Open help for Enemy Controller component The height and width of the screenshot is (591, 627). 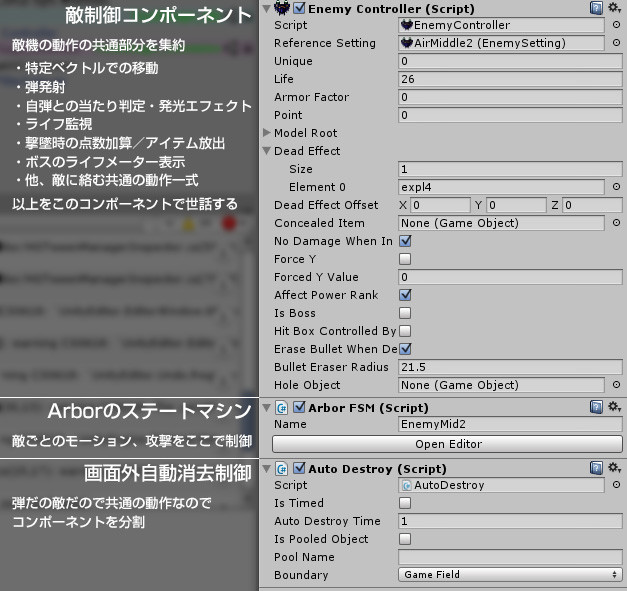(x=596, y=8)
